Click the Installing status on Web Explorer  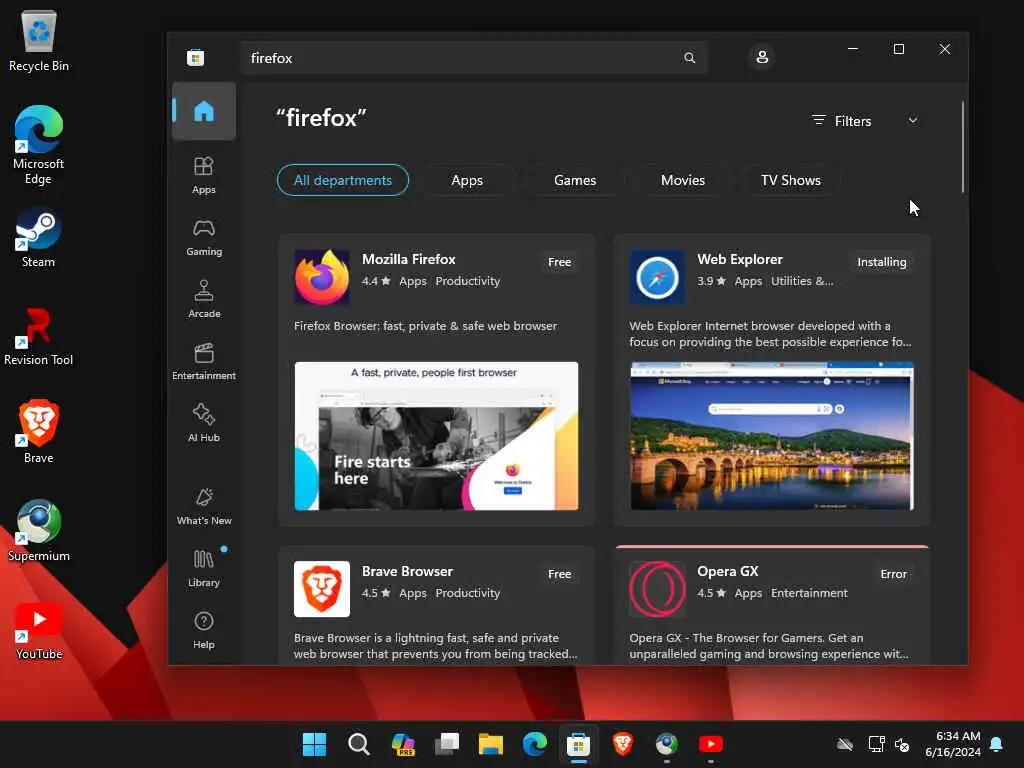point(882,262)
